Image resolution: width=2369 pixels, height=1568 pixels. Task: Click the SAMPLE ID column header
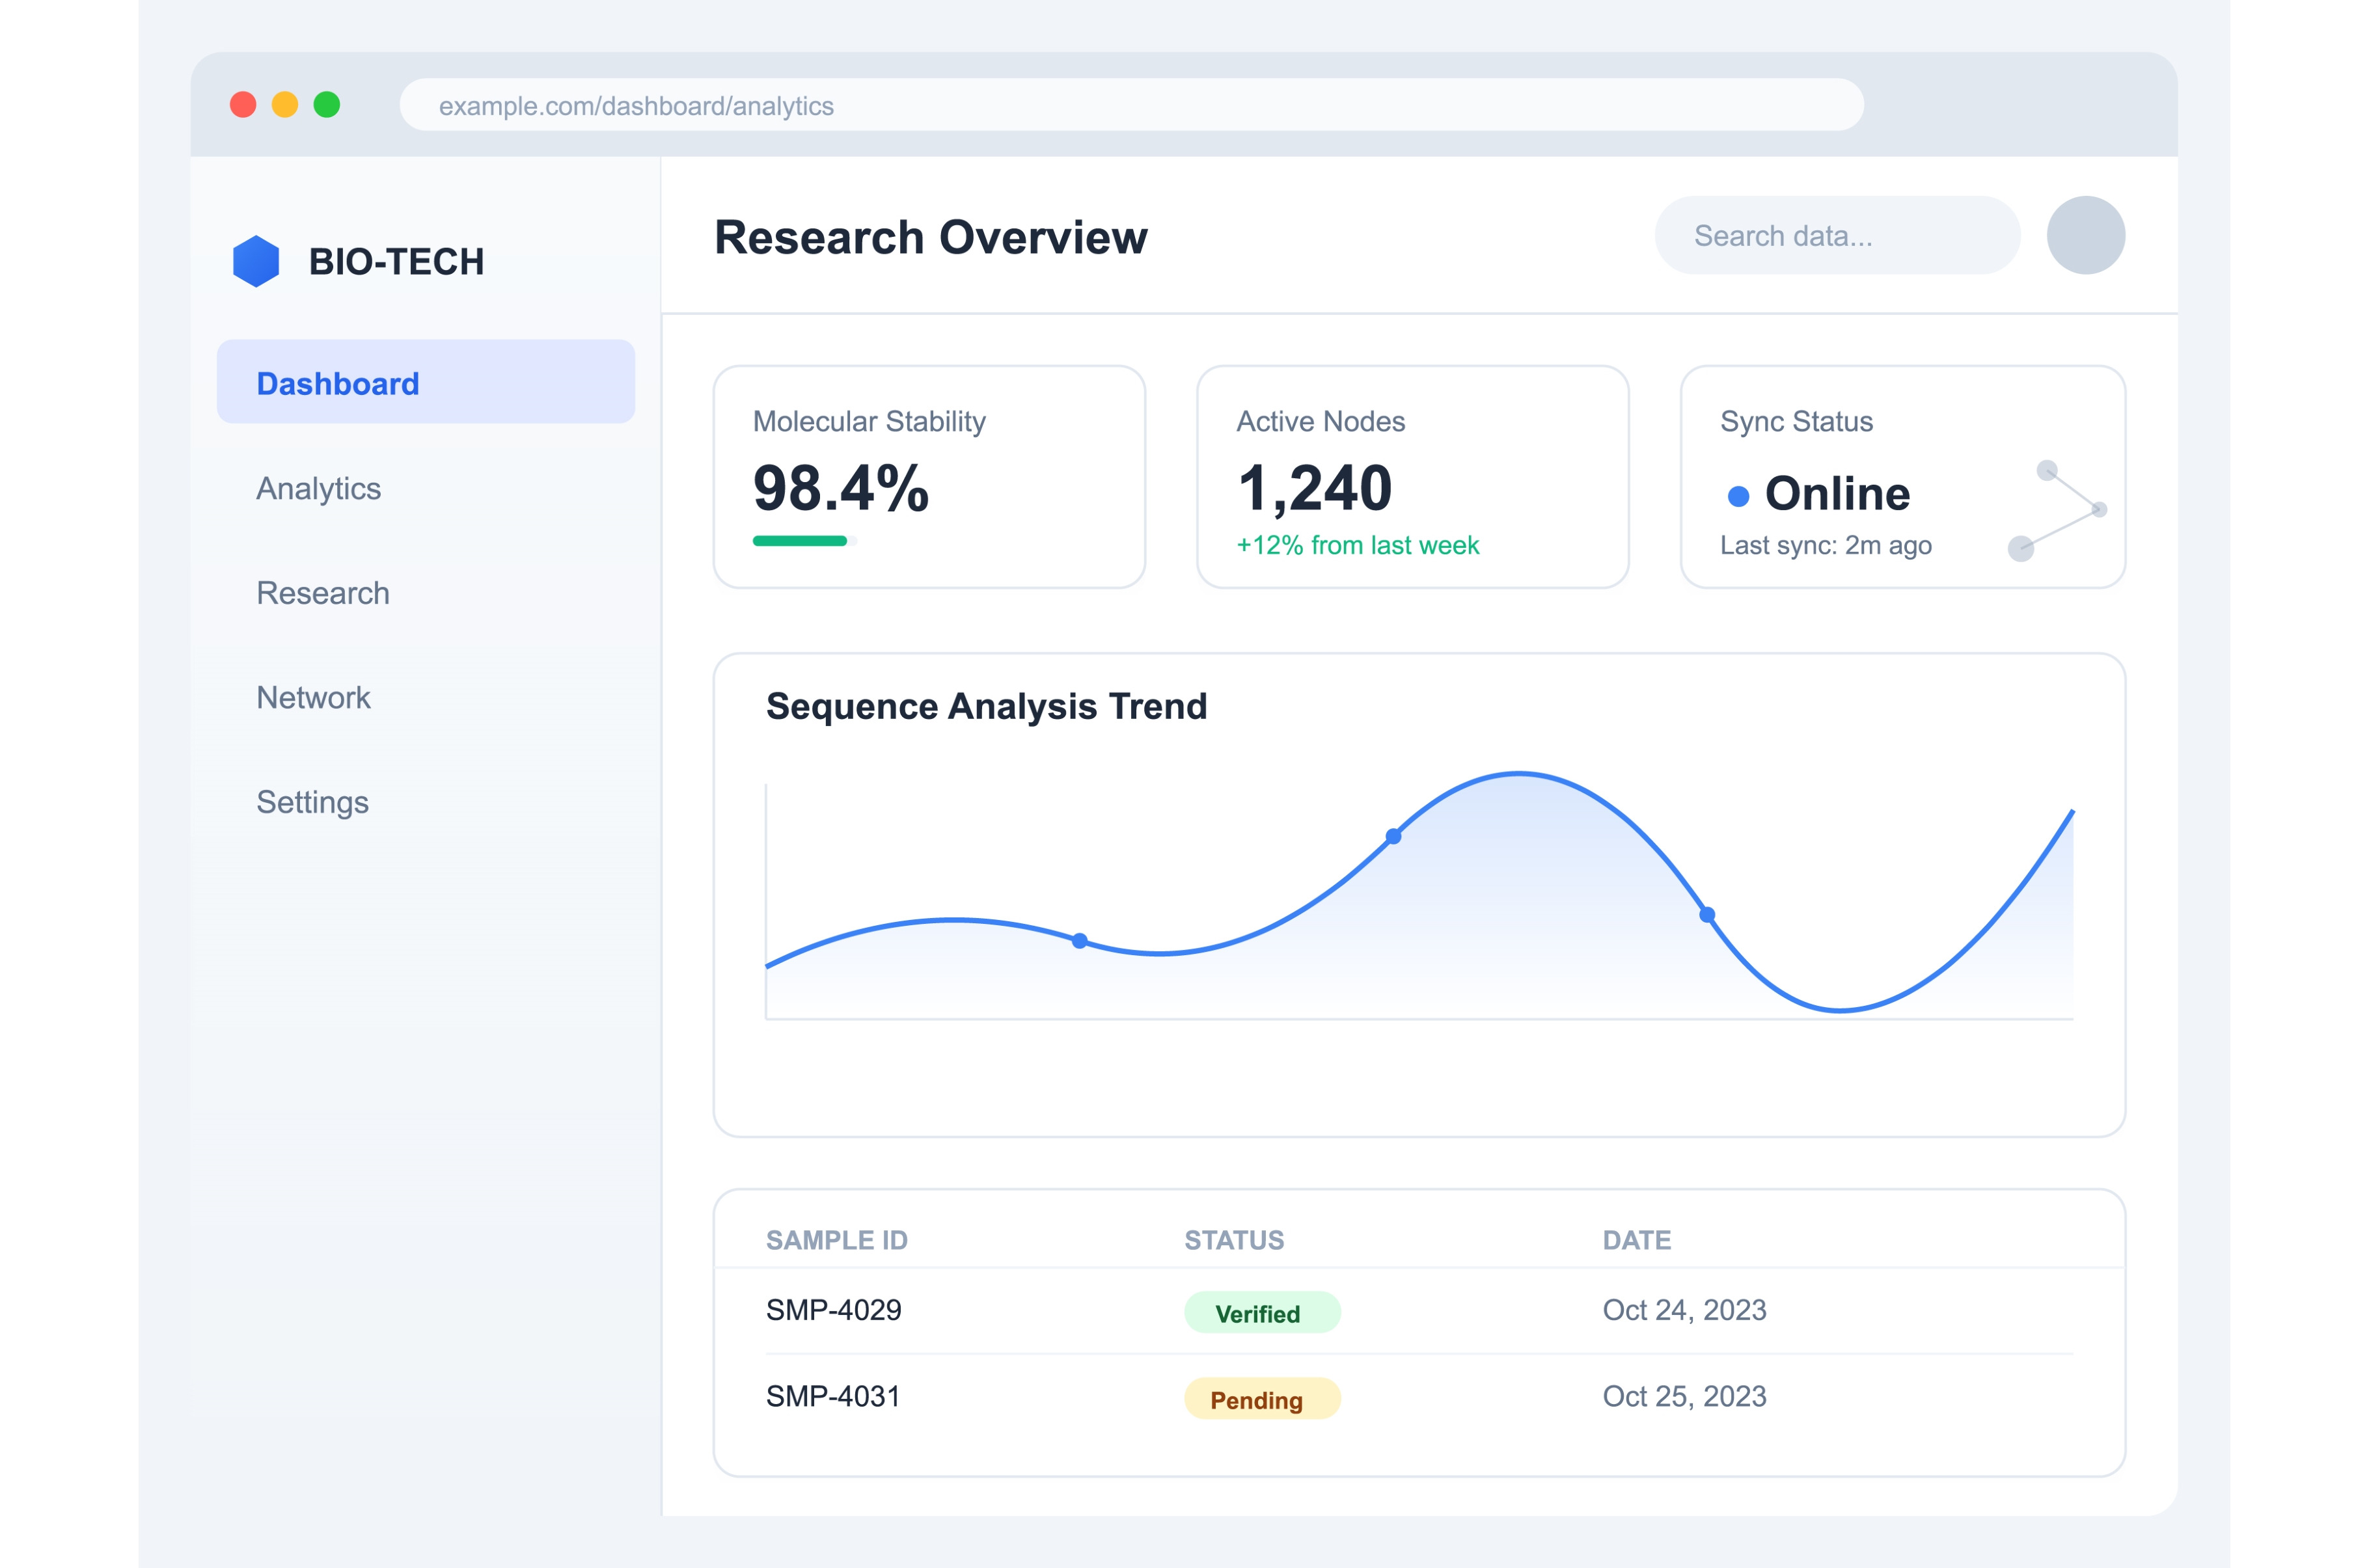[x=836, y=1240]
